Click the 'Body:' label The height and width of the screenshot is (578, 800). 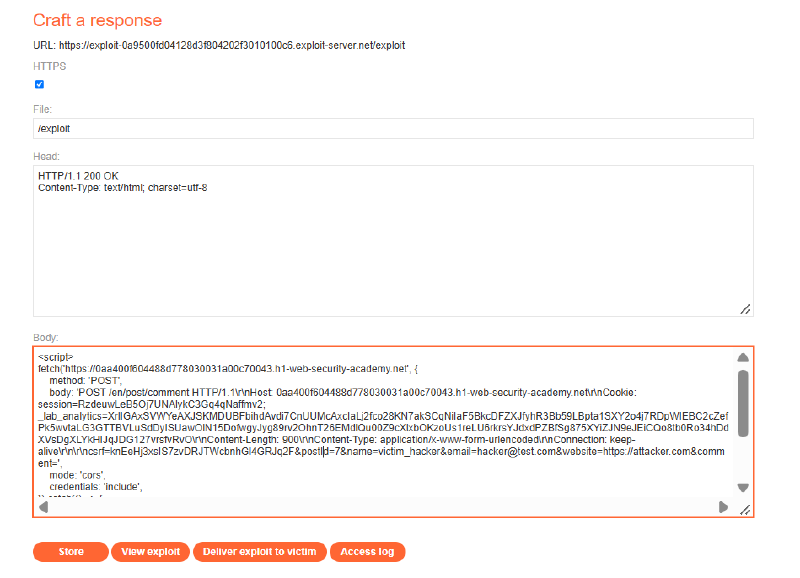[x=46, y=338]
